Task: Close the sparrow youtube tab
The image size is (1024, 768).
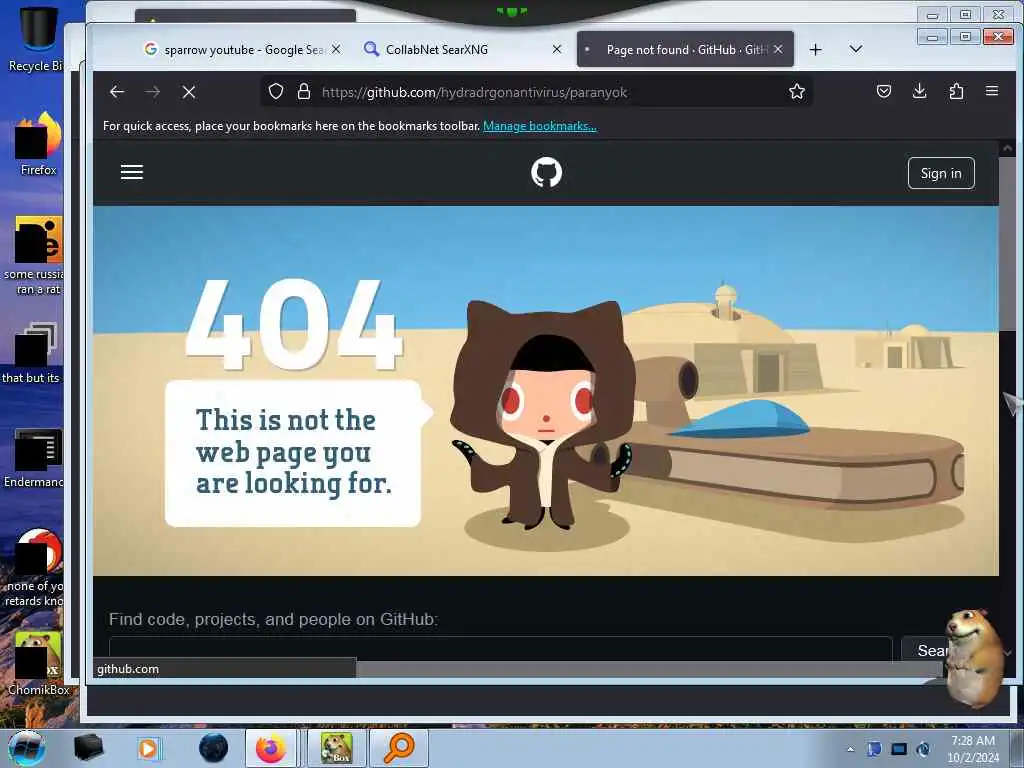Action: [x=336, y=49]
